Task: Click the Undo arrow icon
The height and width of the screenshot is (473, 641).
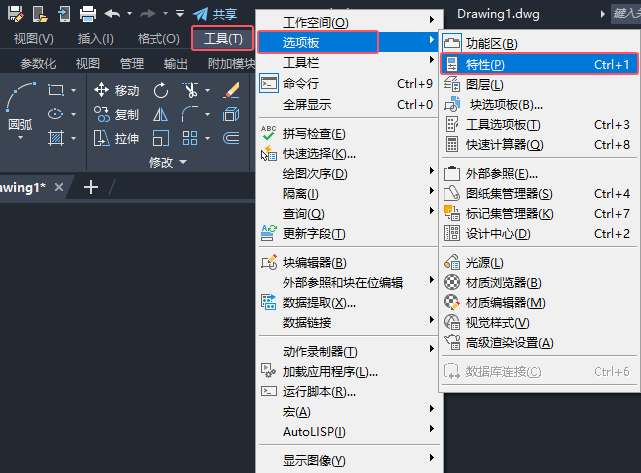Action: 112,14
